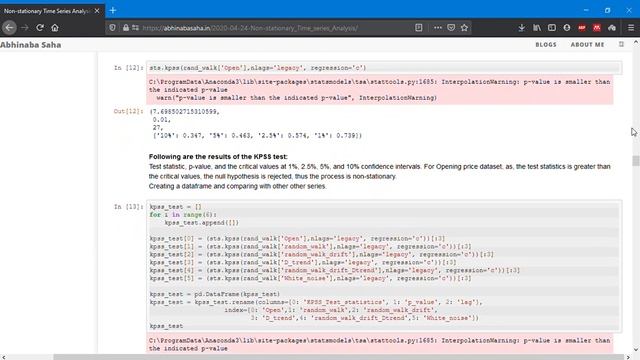Click the 'for i in range(6):' code line
This screenshot has height=360, width=640.
[183, 215]
